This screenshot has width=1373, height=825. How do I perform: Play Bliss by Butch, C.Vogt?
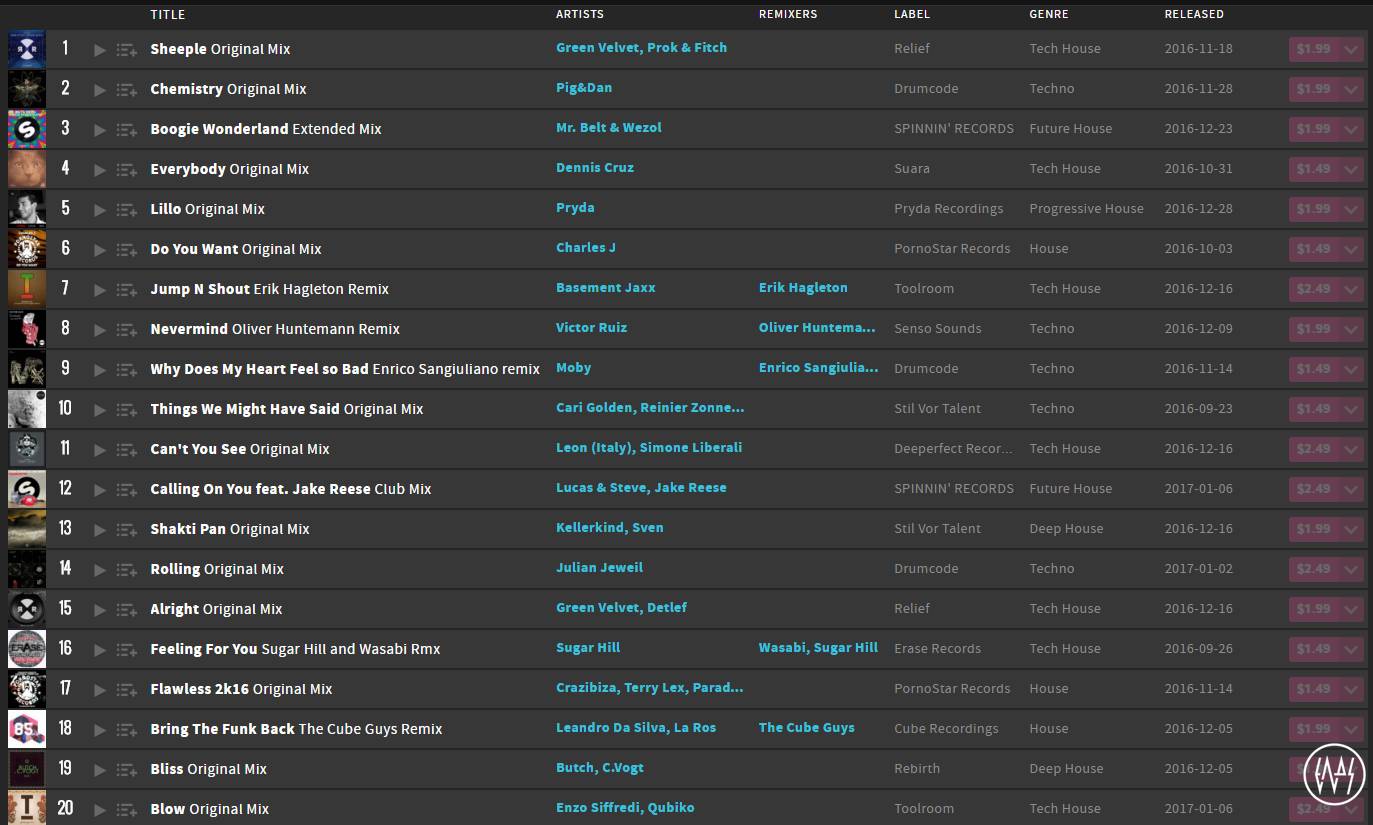(100, 769)
